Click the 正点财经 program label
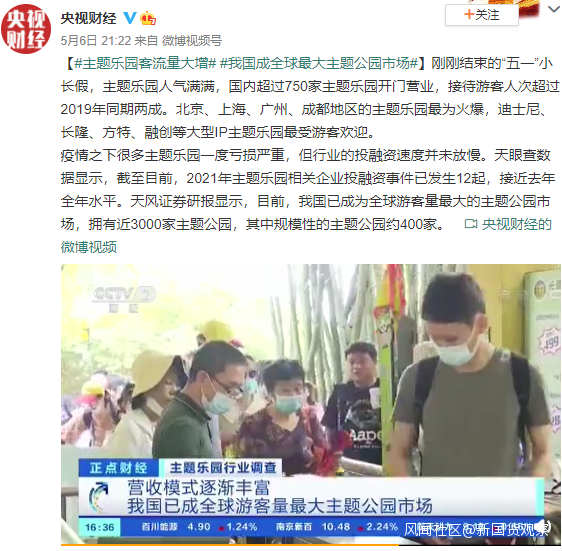The image size is (562, 551). coord(118,468)
